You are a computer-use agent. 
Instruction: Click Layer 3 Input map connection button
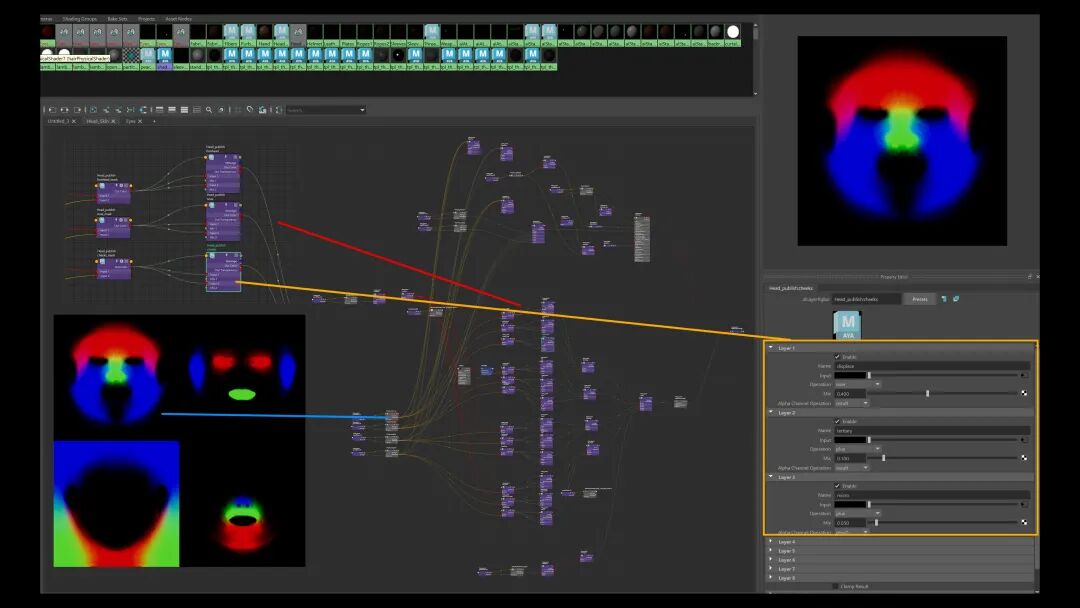coord(1024,505)
